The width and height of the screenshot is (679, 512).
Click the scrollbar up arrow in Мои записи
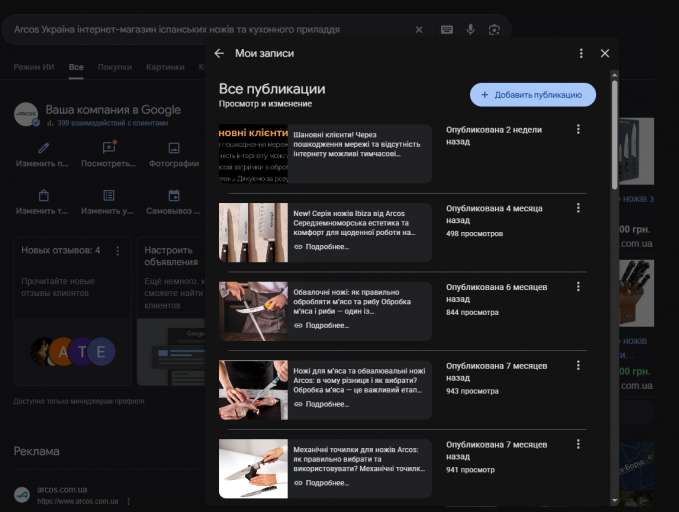click(614, 75)
